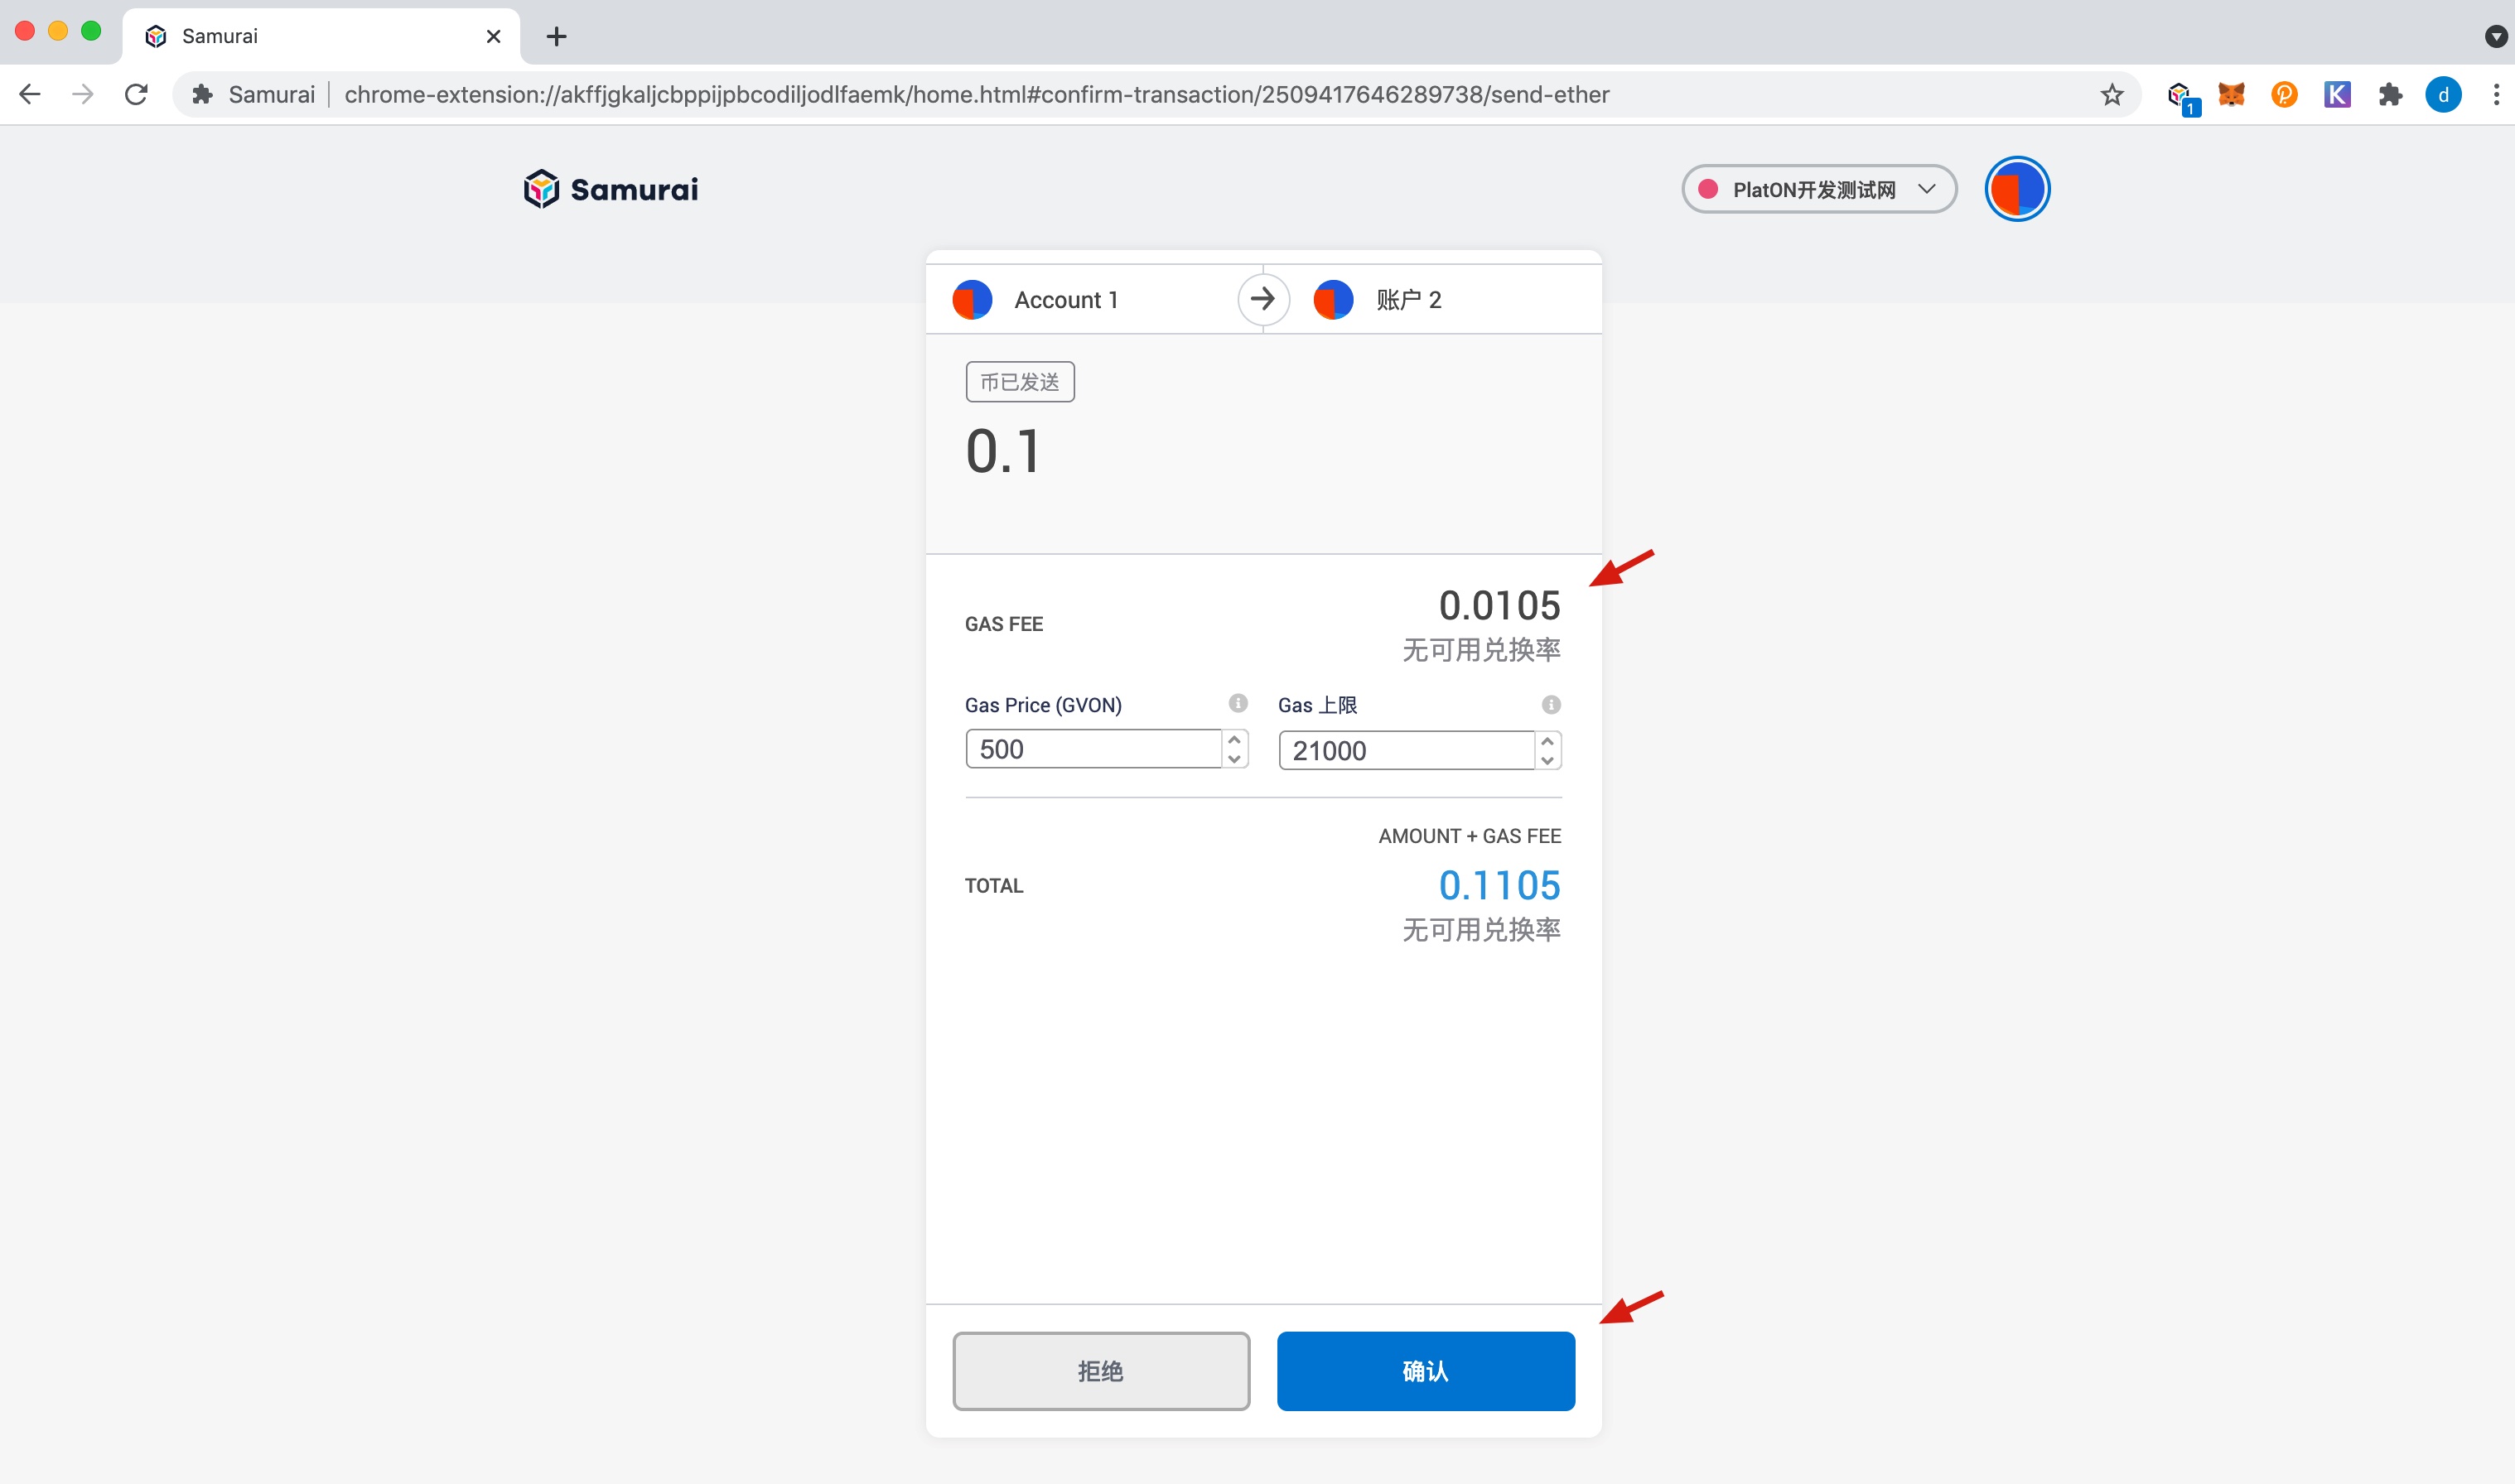Click the Samurai extension site-info chip
The height and width of the screenshot is (1484, 2515).
click(x=253, y=94)
